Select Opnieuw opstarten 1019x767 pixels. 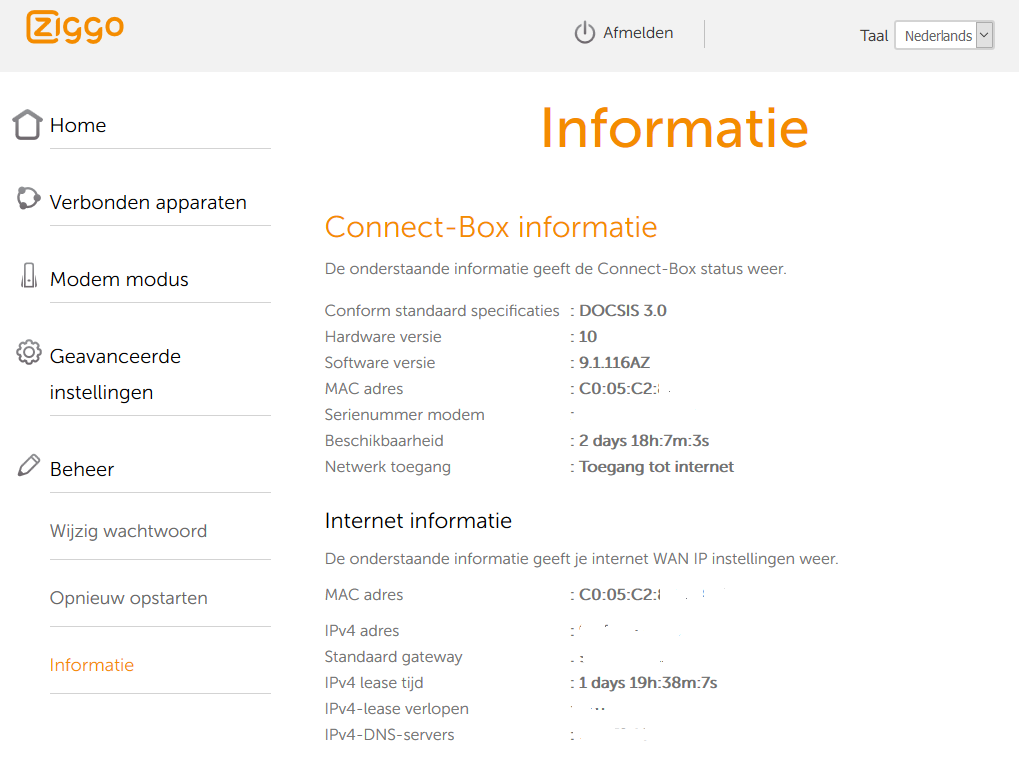129,598
